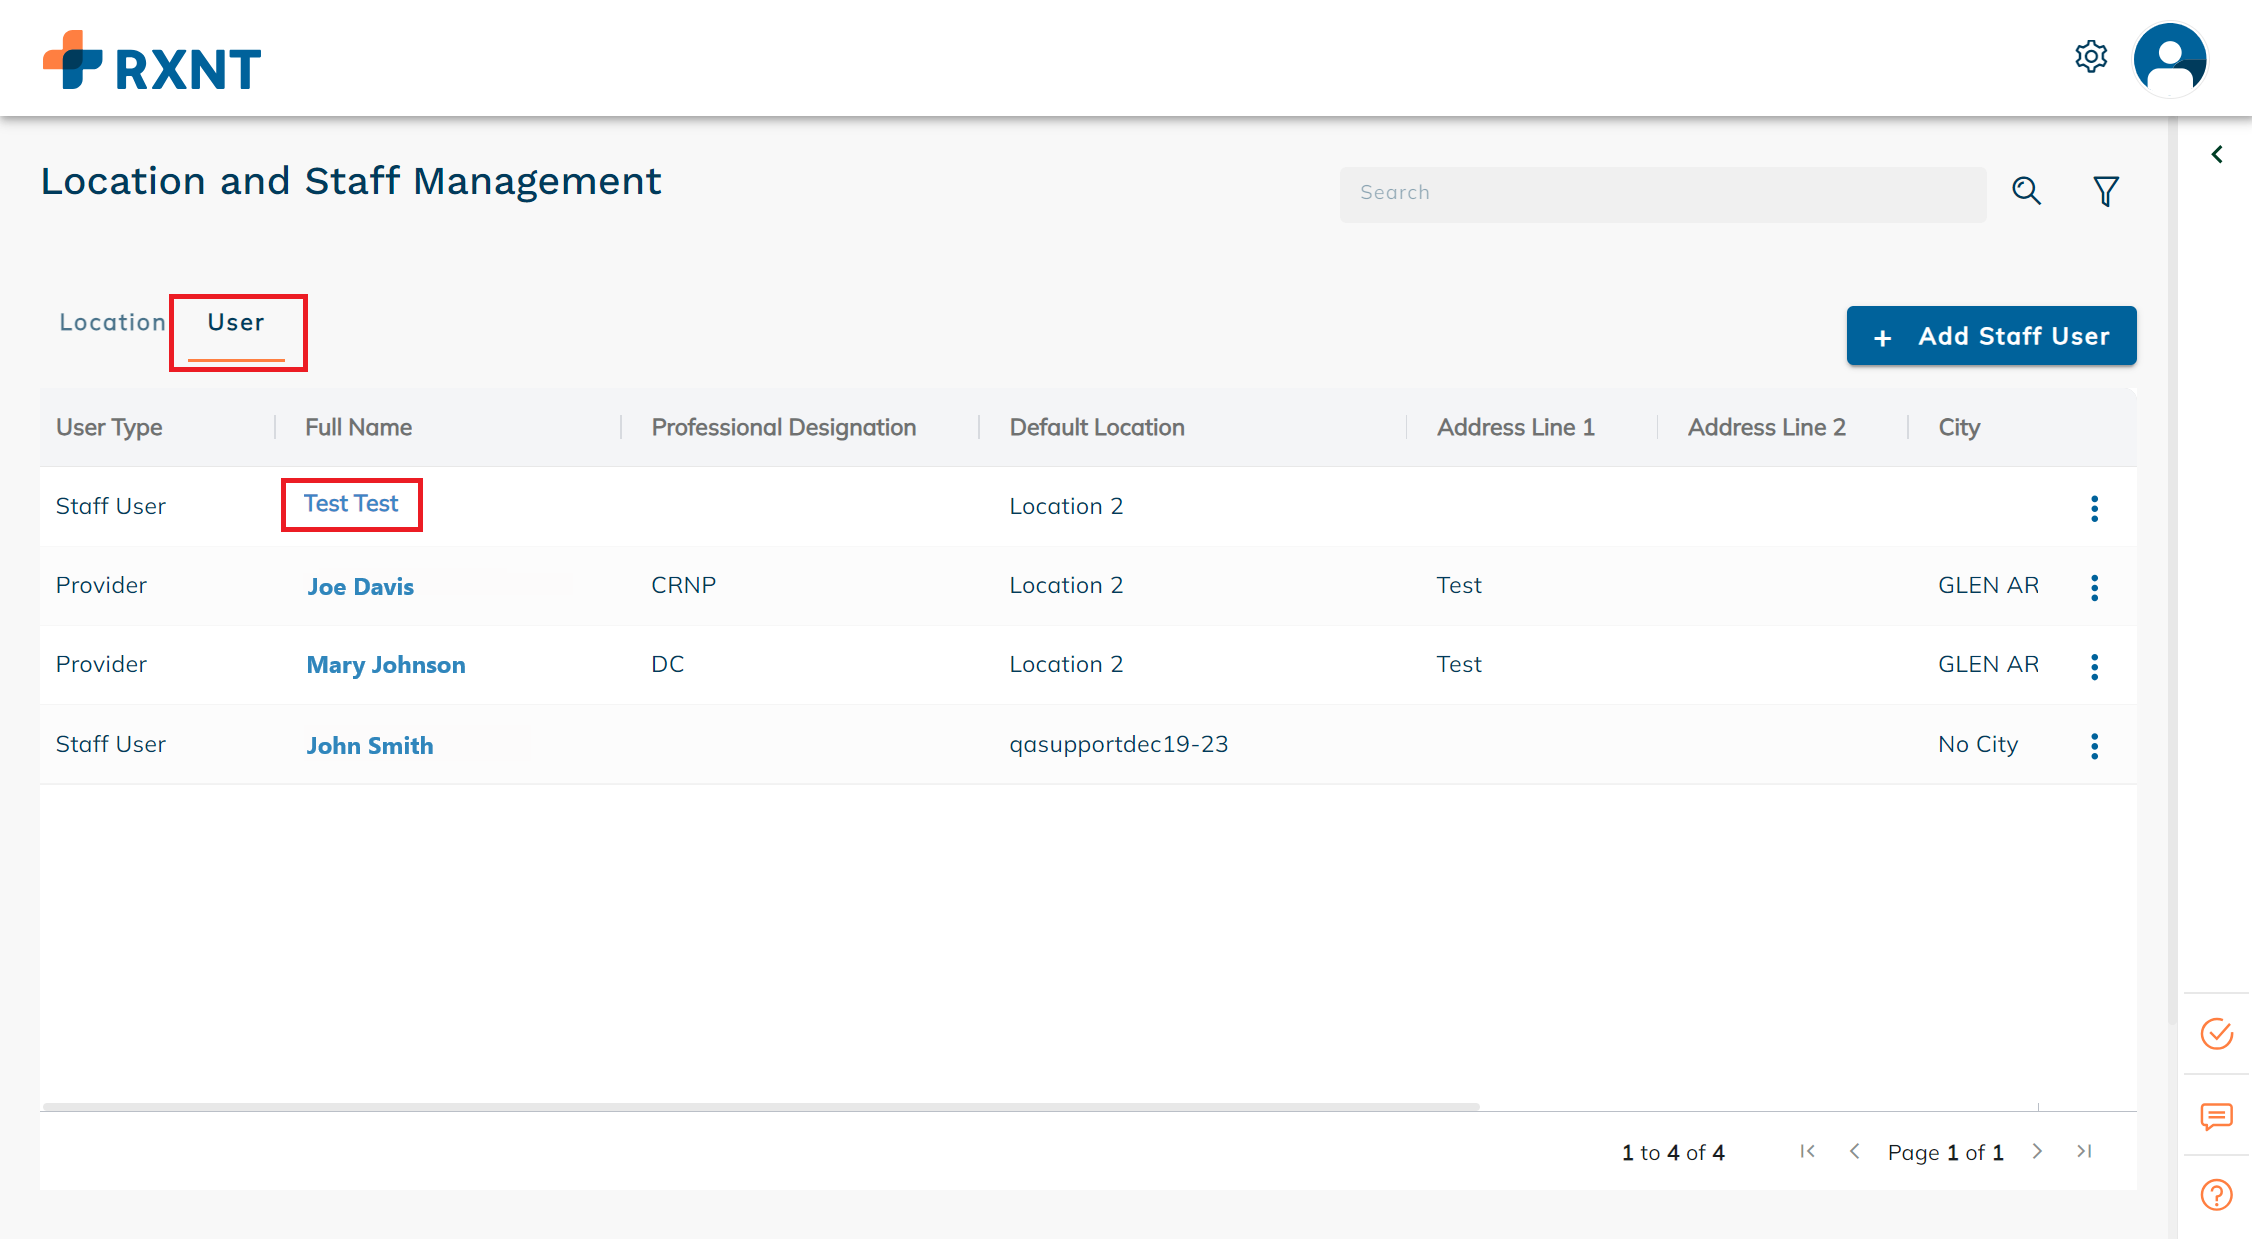Click the Add Staff User button
The height and width of the screenshot is (1239, 2252).
pos(1990,336)
